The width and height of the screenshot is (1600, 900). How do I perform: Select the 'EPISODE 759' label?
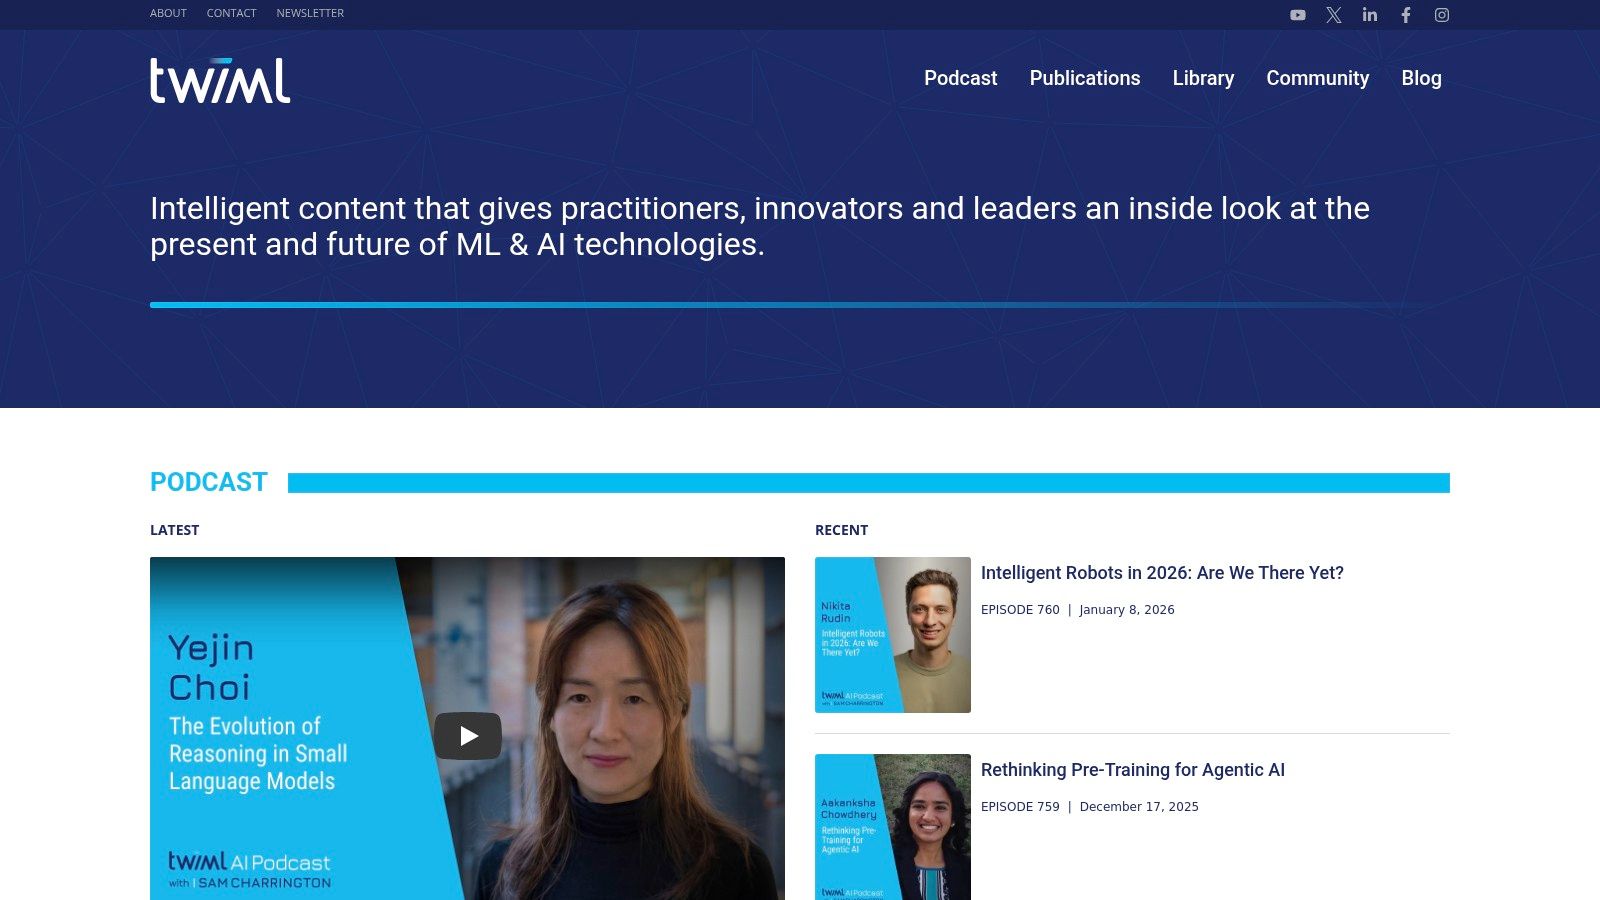(x=1020, y=807)
